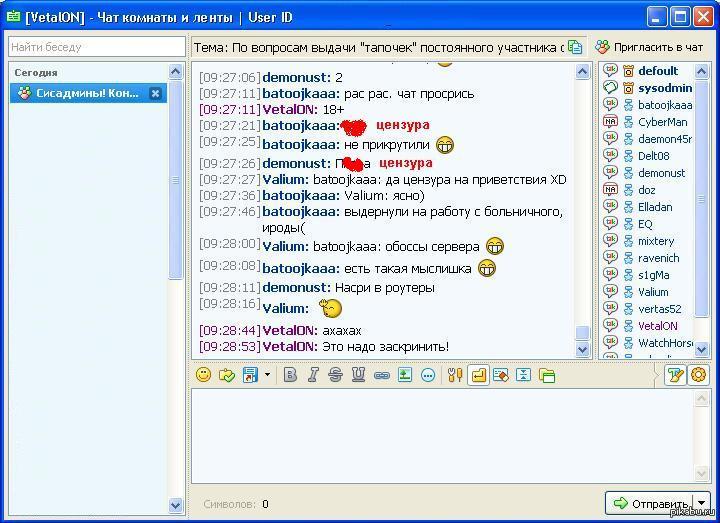The height and width of the screenshot is (523, 720).
Task: Toggle bold text formatting
Action: click(290, 375)
